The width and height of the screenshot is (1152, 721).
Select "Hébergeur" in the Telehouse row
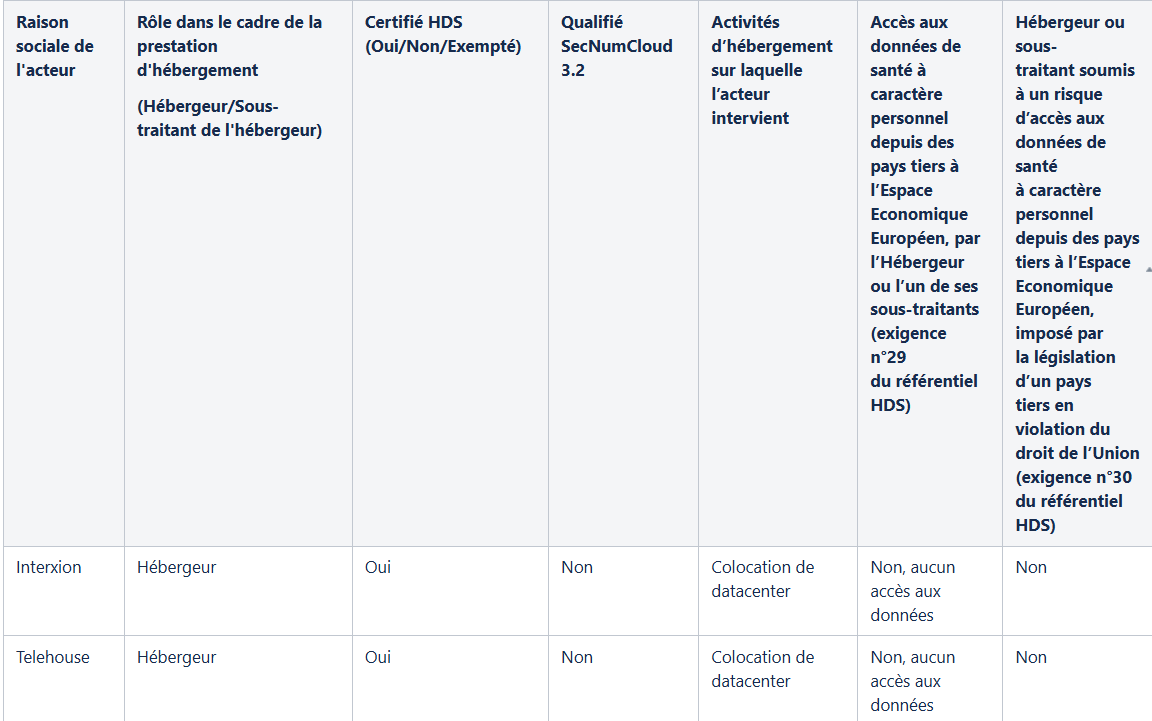pos(176,657)
